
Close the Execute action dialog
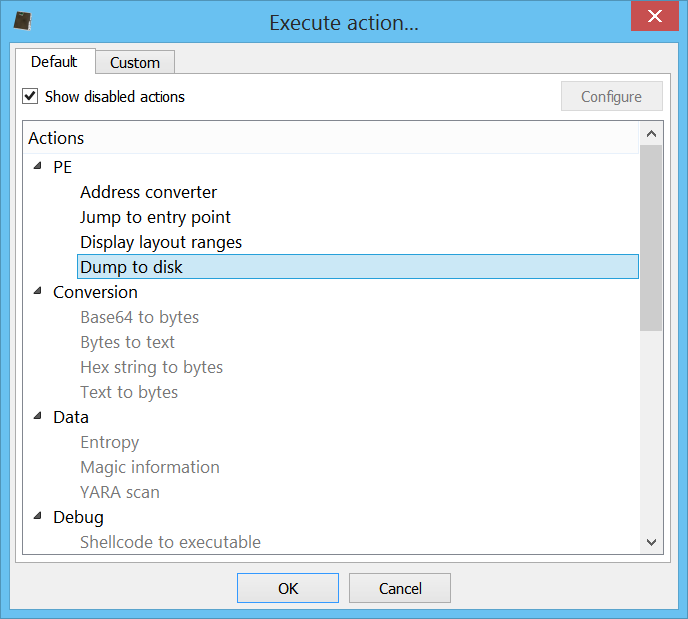click(654, 16)
